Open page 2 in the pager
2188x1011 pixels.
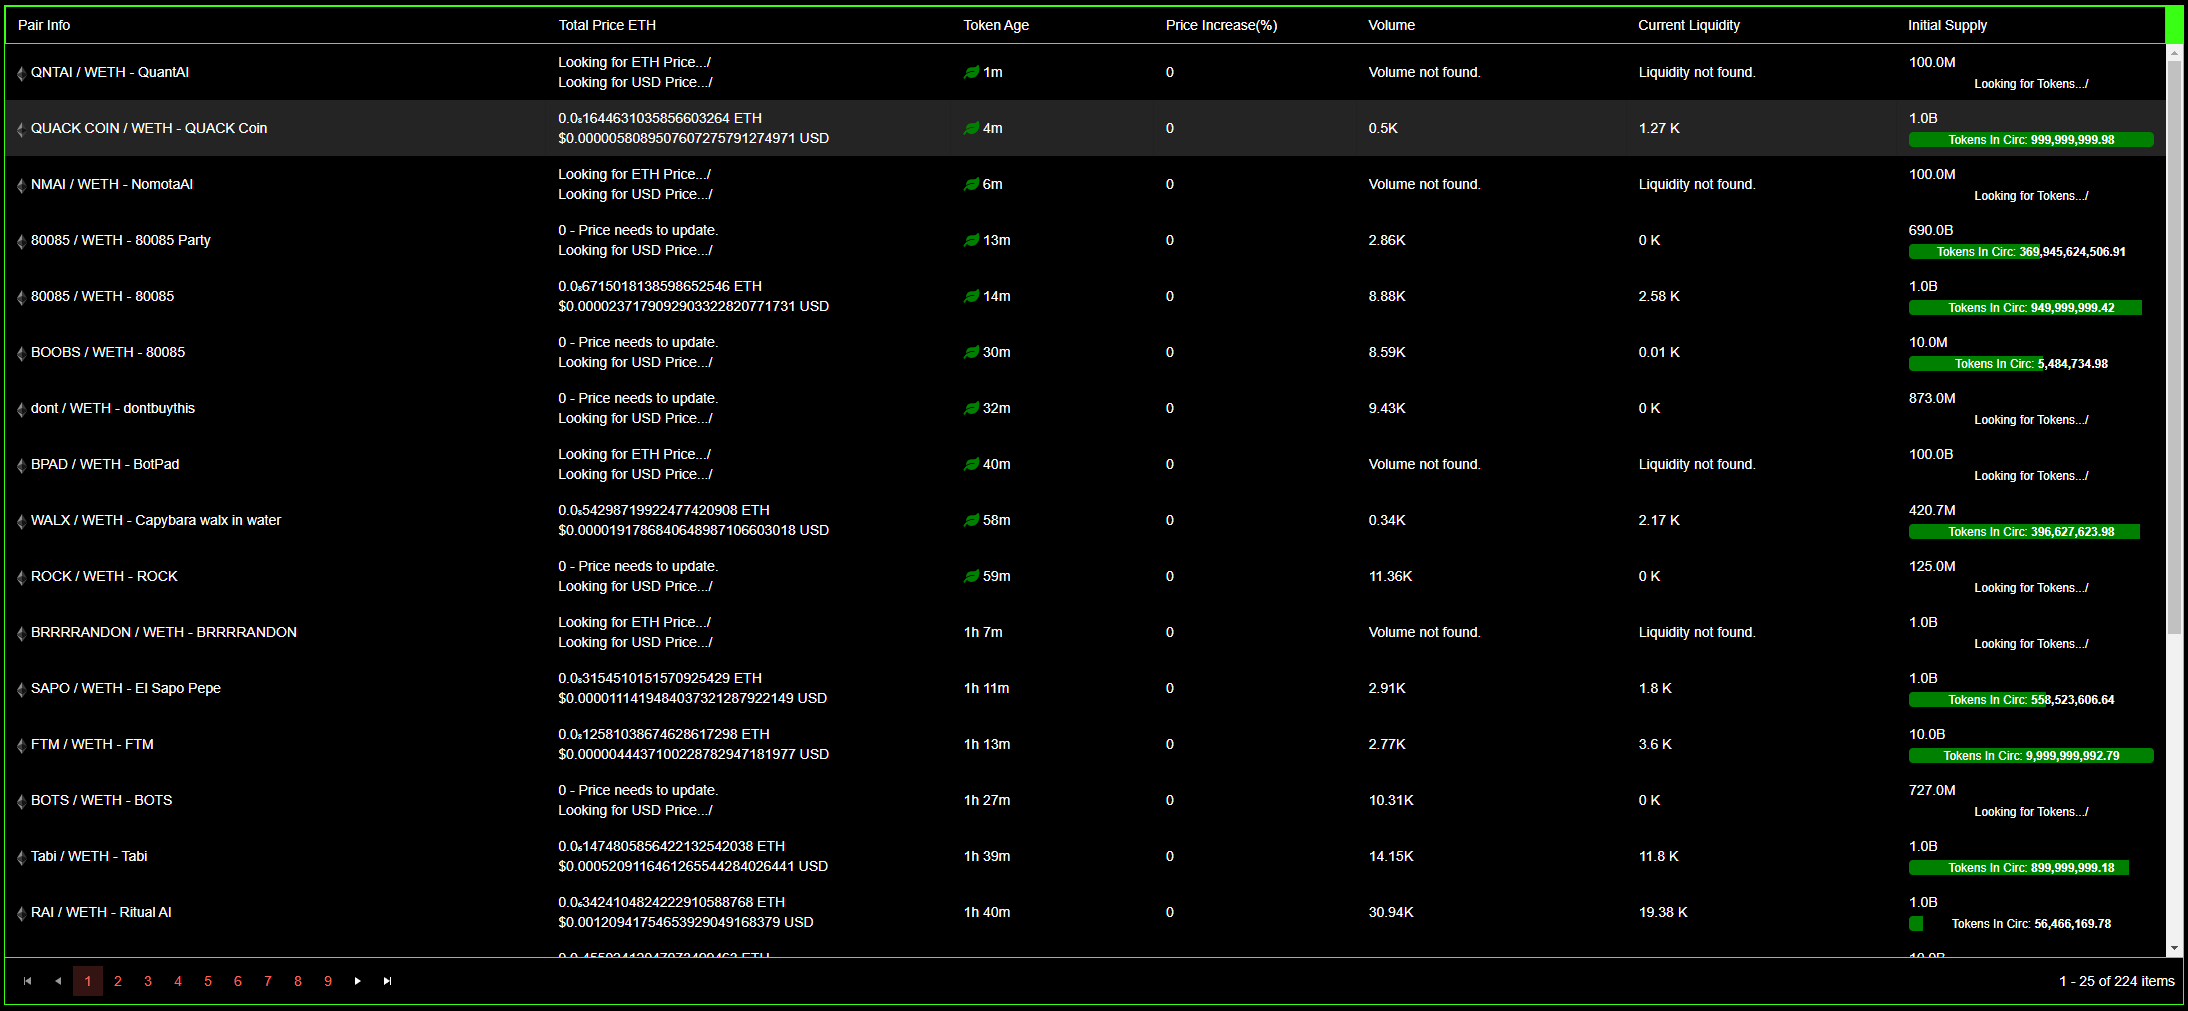pyautogui.click(x=118, y=981)
